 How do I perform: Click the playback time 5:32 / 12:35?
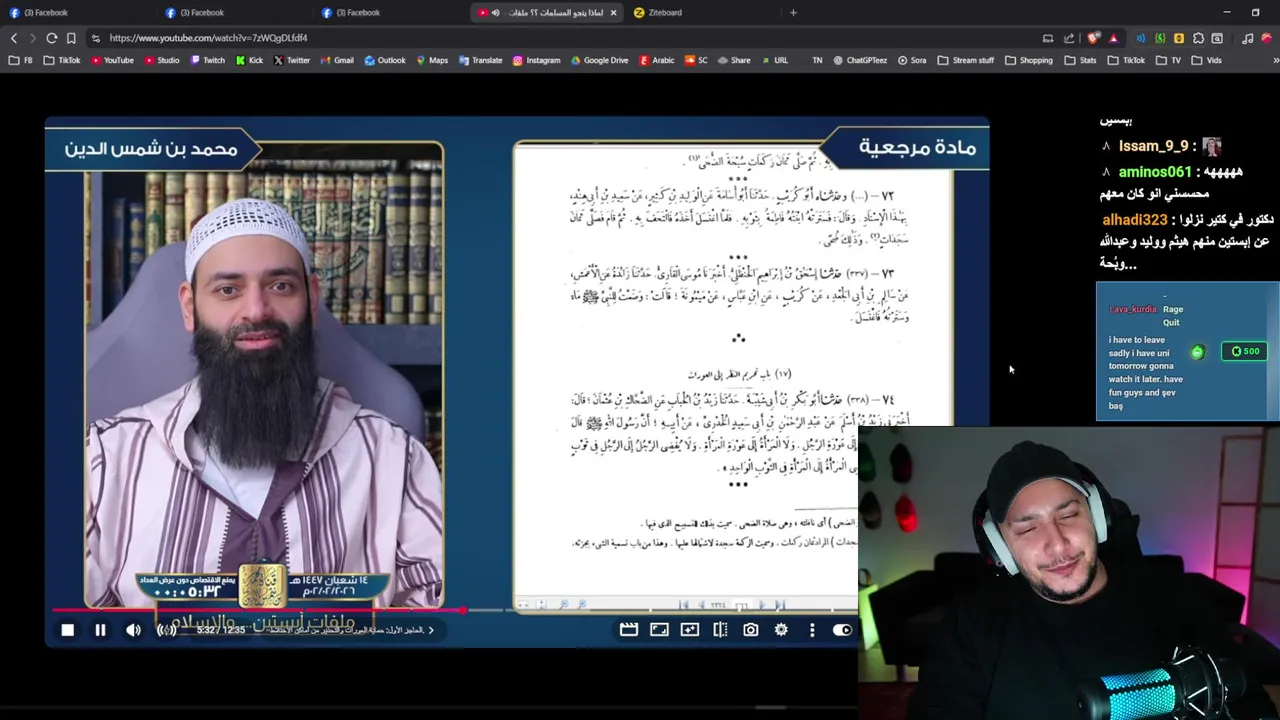pos(220,630)
